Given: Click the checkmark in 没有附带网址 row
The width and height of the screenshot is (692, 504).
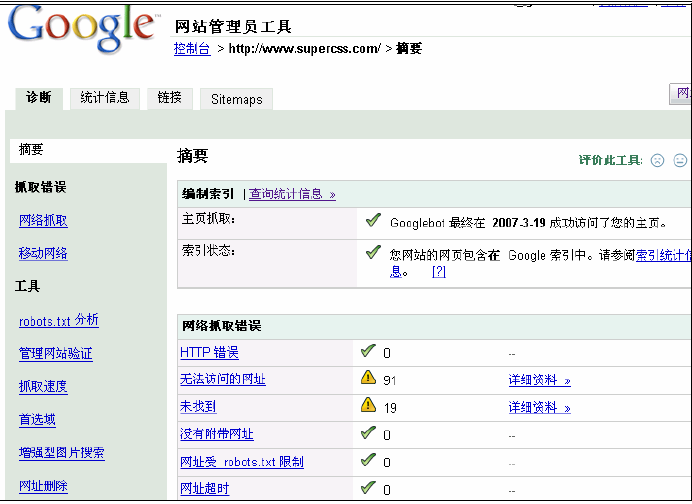Looking at the screenshot, I should coord(368,433).
